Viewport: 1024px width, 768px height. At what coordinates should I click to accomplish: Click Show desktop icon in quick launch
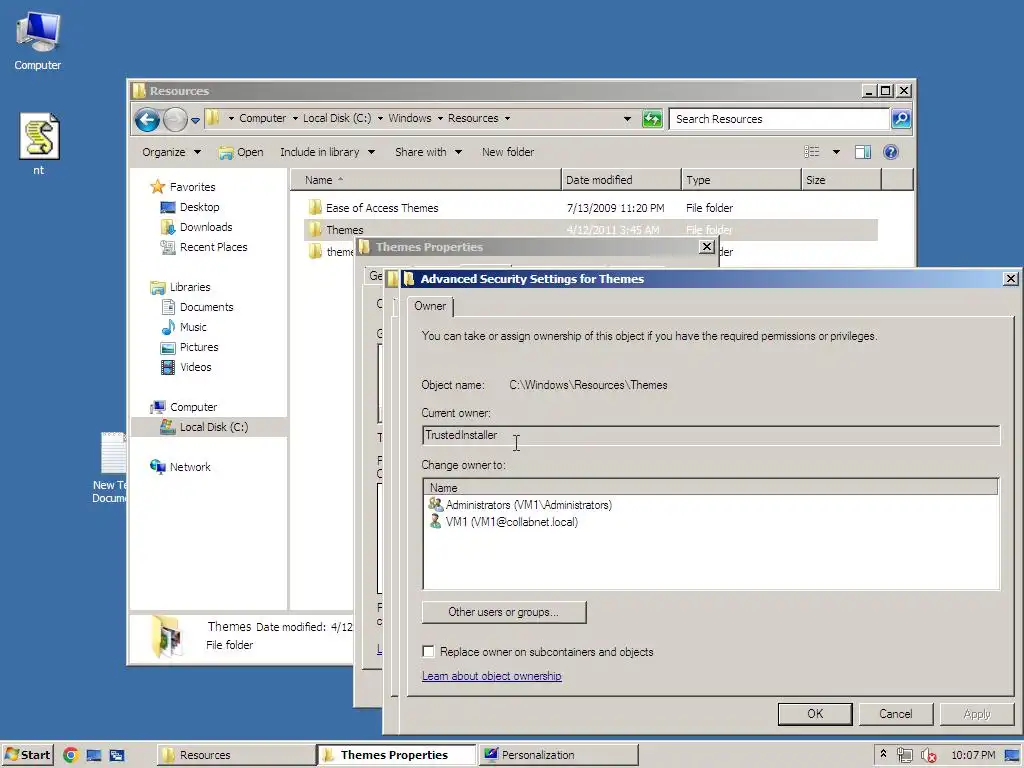tap(94, 755)
